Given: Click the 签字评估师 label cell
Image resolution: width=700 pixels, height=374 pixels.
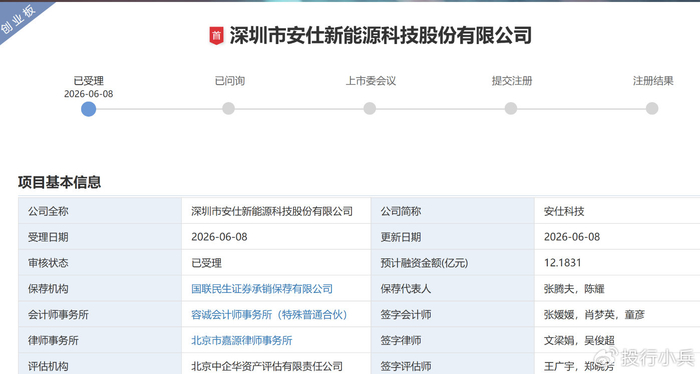Looking at the screenshot, I should (x=453, y=364).
